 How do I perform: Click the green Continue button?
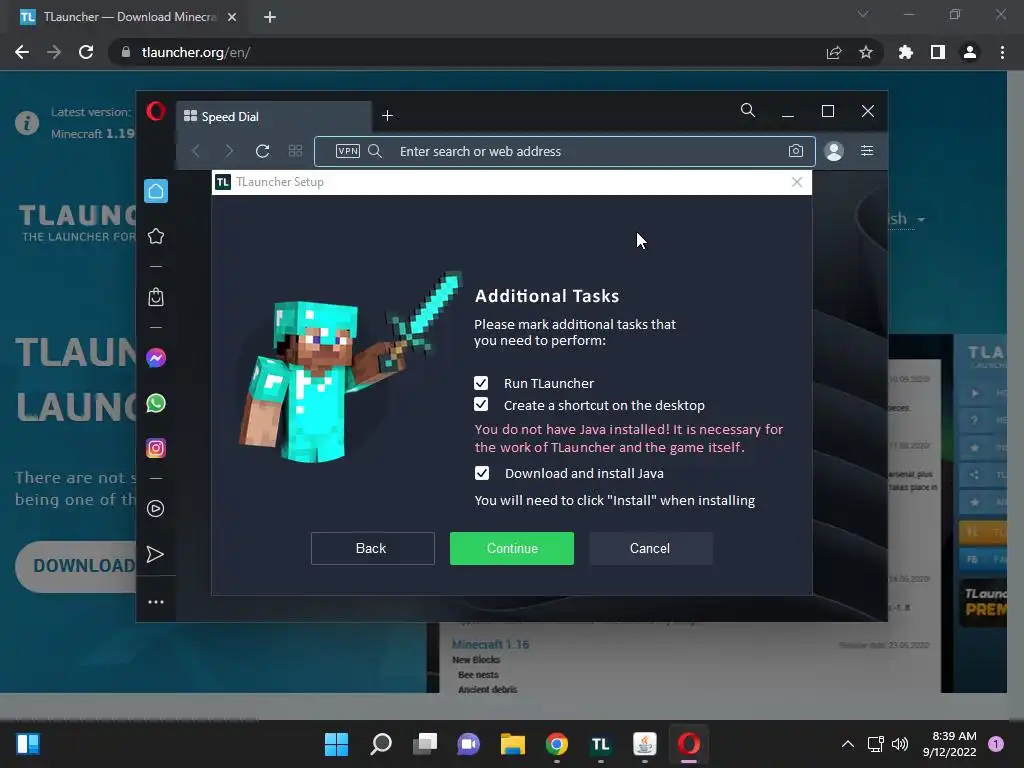pos(511,548)
